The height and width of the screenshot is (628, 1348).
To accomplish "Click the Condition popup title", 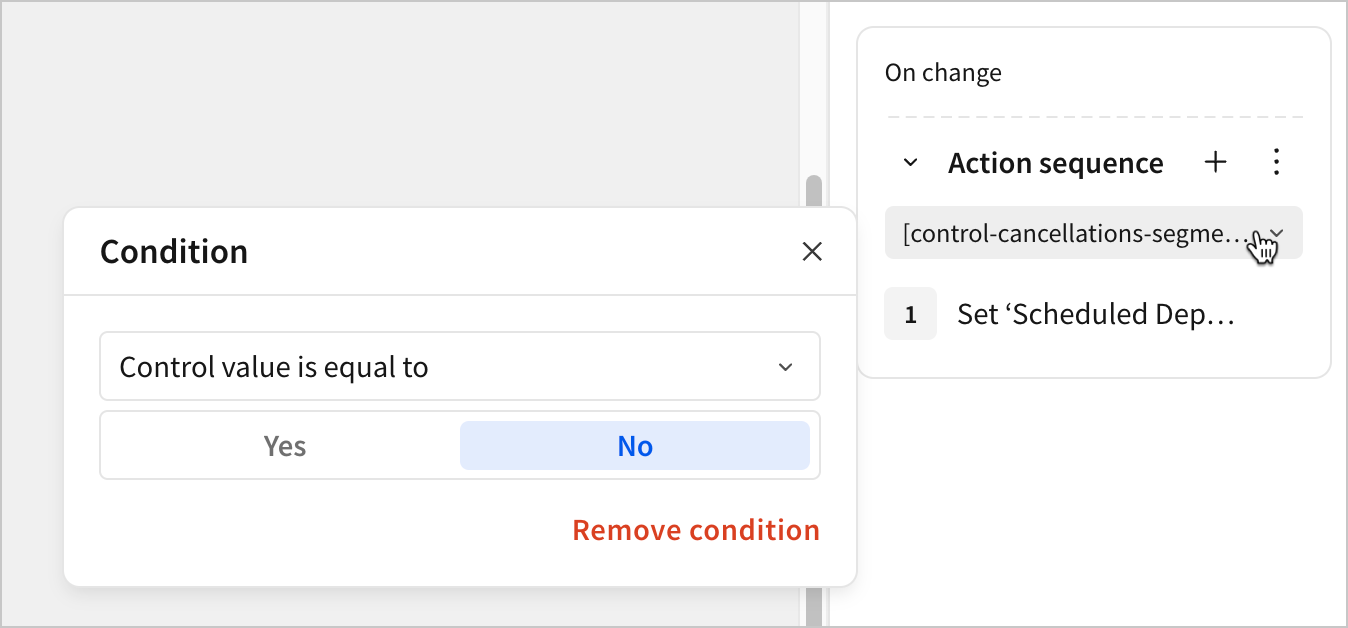I will pyautogui.click(x=174, y=252).
